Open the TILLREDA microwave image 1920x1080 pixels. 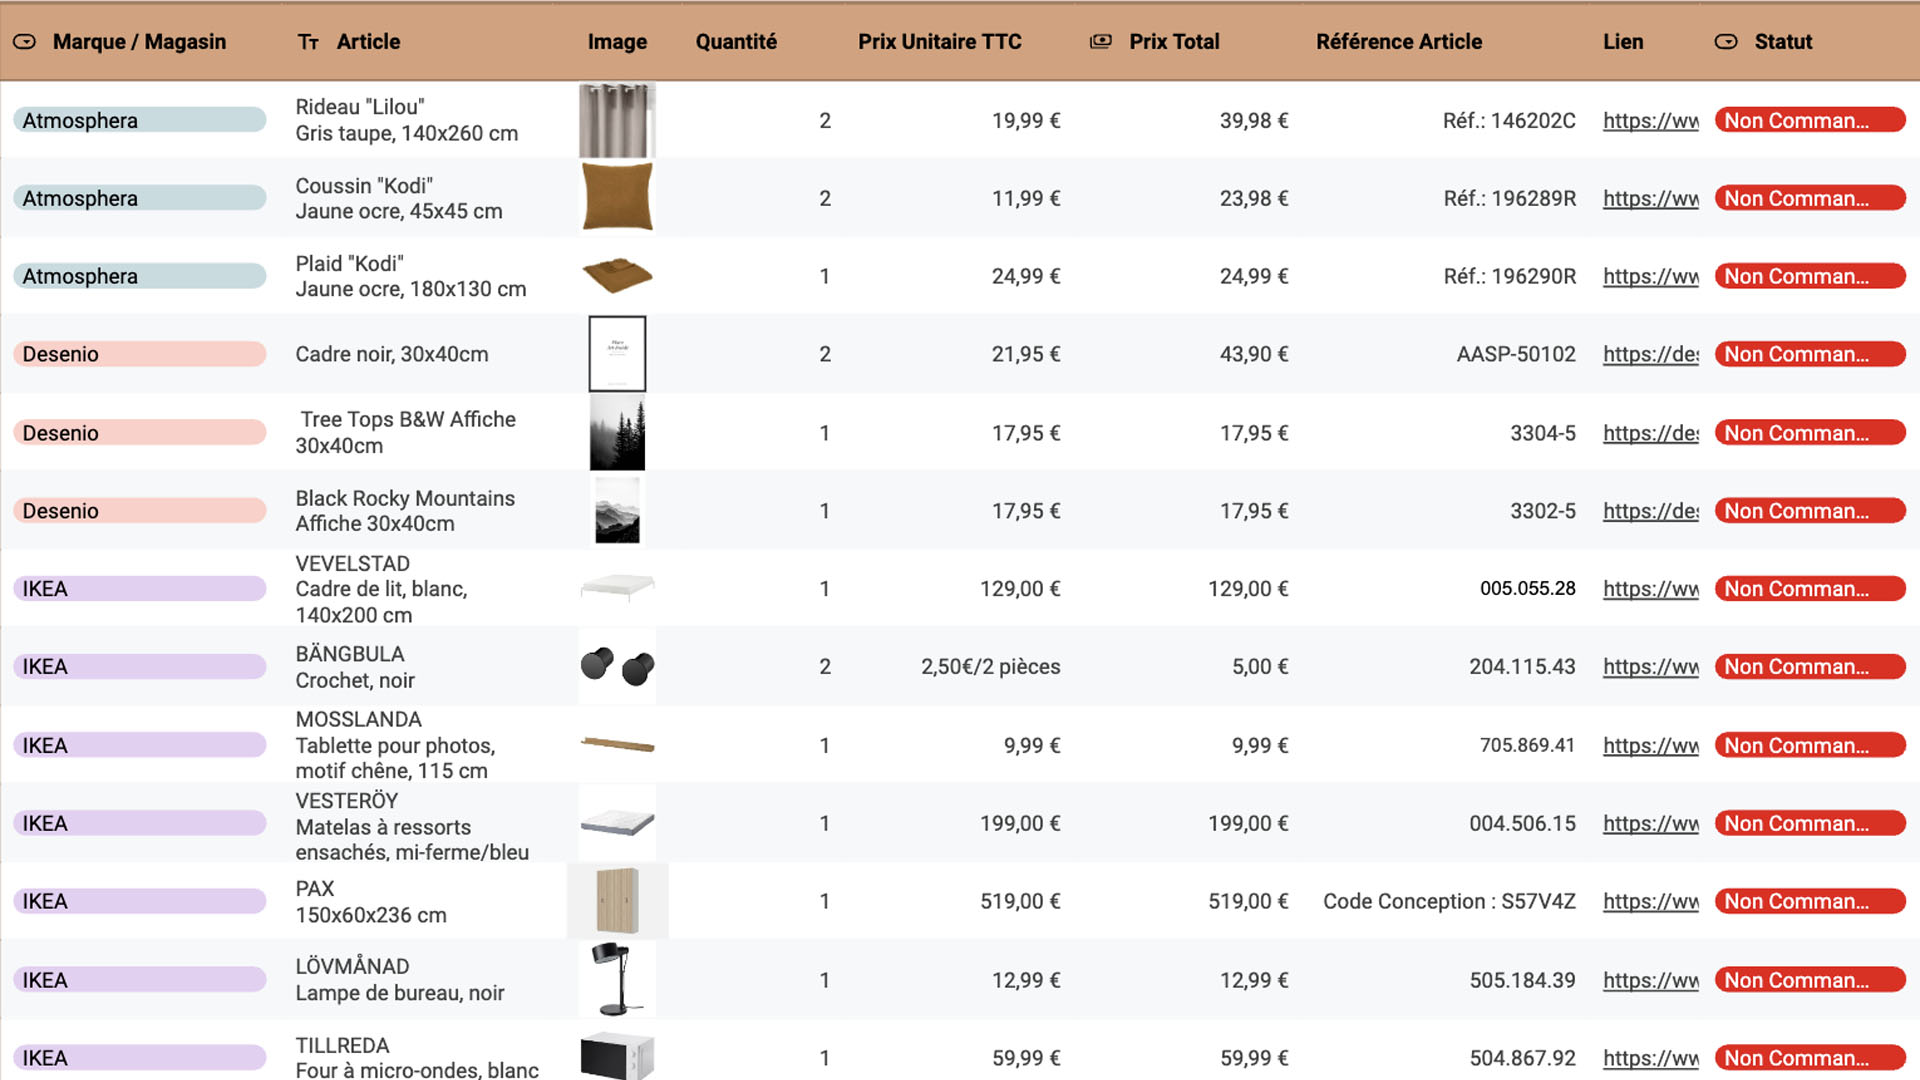click(617, 1057)
